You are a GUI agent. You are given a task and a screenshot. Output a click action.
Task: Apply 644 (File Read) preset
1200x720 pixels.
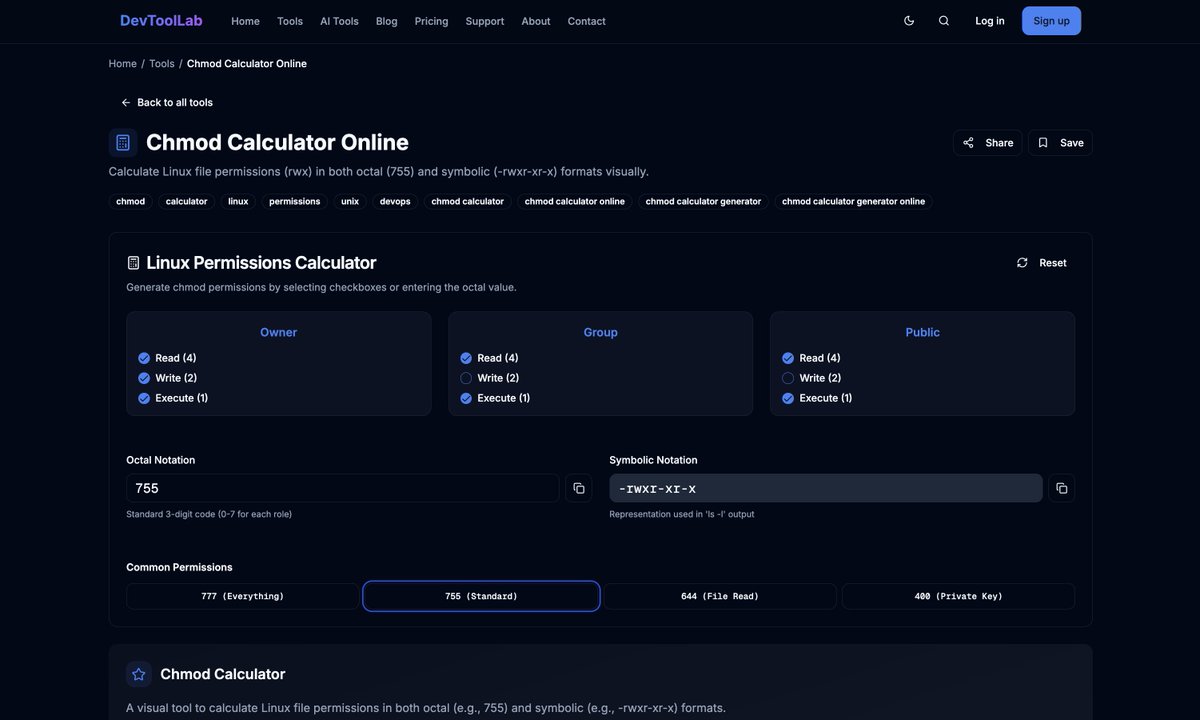pos(720,597)
